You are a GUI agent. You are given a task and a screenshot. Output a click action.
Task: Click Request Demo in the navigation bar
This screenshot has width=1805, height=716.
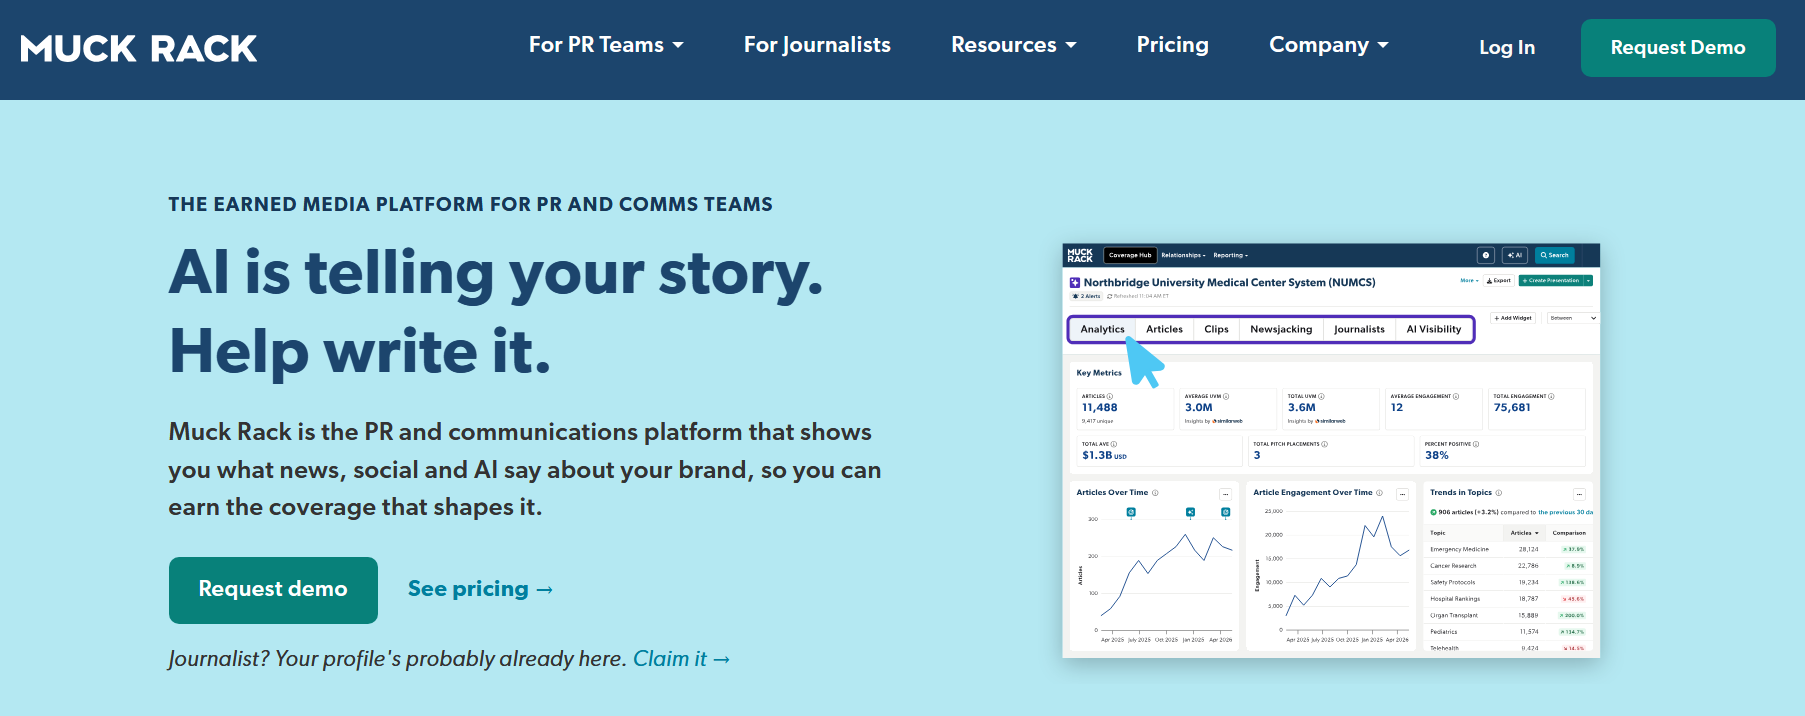[x=1678, y=48]
